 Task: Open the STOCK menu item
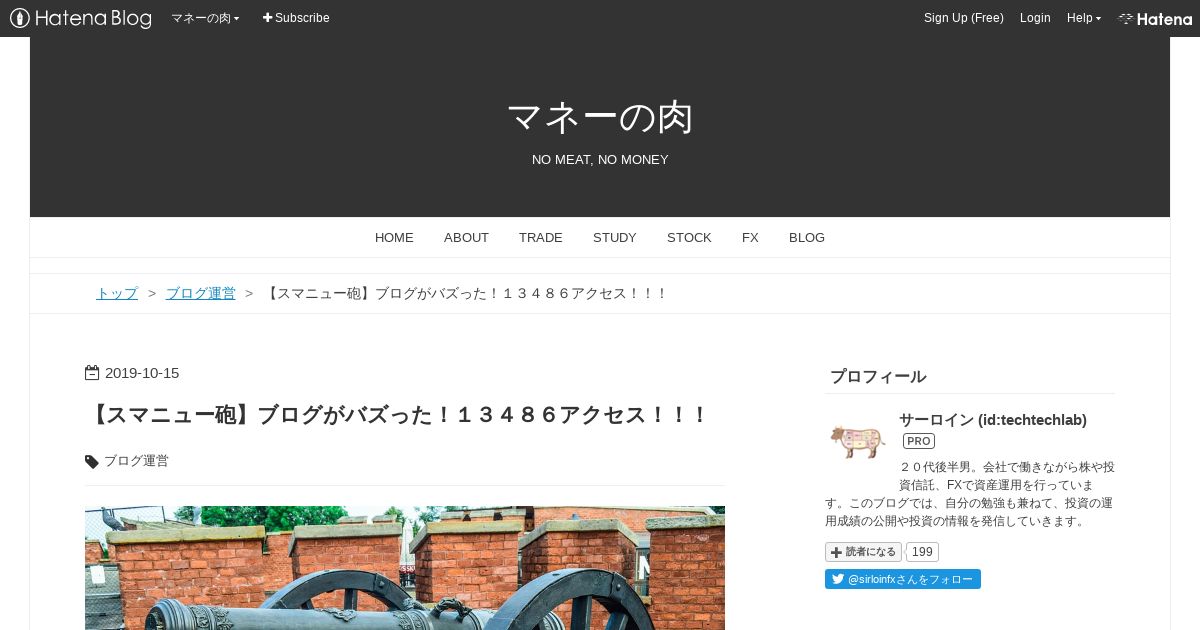point(689,237)
